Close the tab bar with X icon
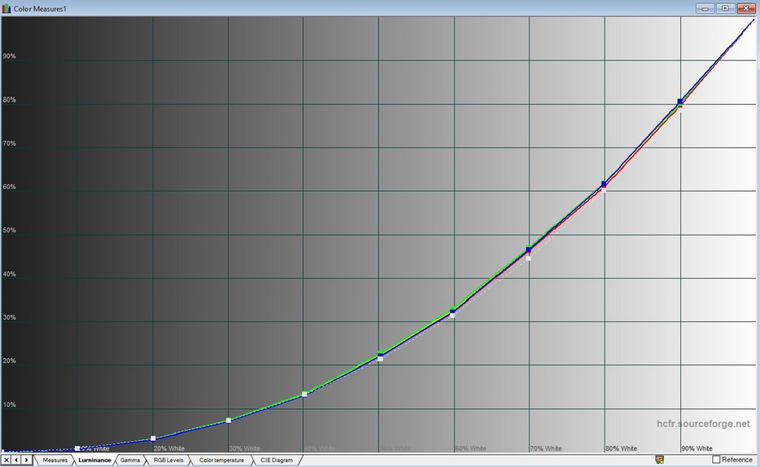Image resolution: width=760 pixels, height=467 pixels. [6, 460]
